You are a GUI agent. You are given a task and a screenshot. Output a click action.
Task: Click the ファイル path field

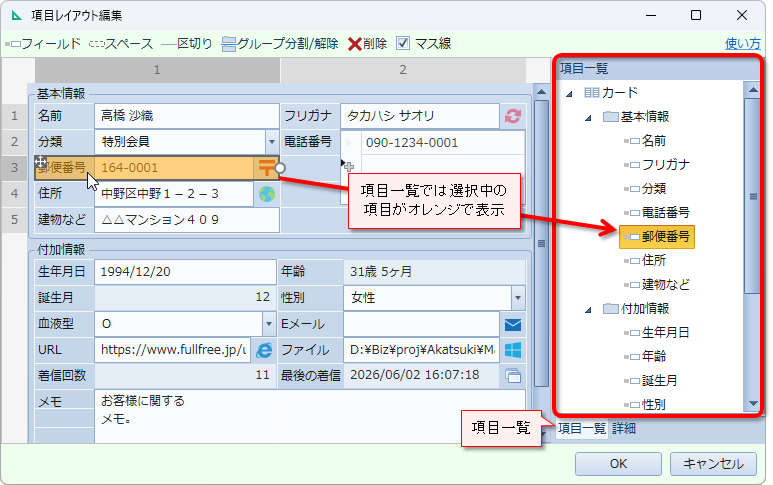pos(422,350)
